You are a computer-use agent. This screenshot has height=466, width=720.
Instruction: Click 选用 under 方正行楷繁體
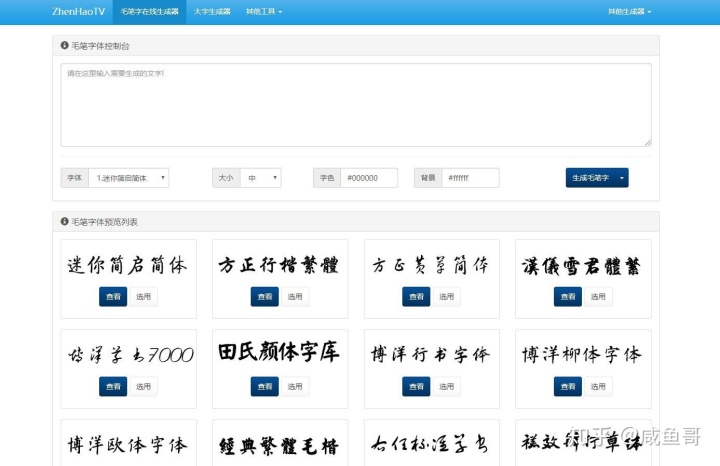295,297
